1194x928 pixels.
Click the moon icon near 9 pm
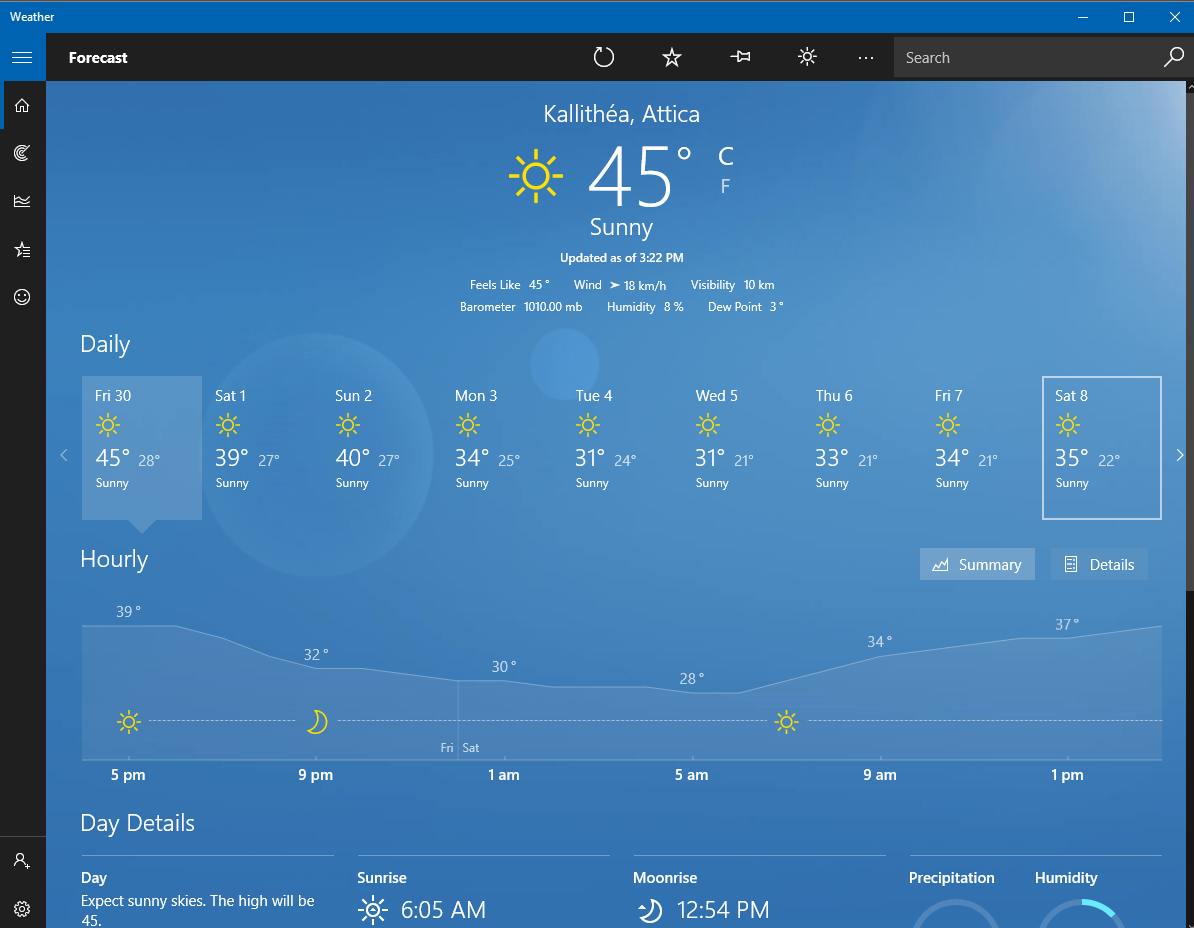click(x=317, y=721)
